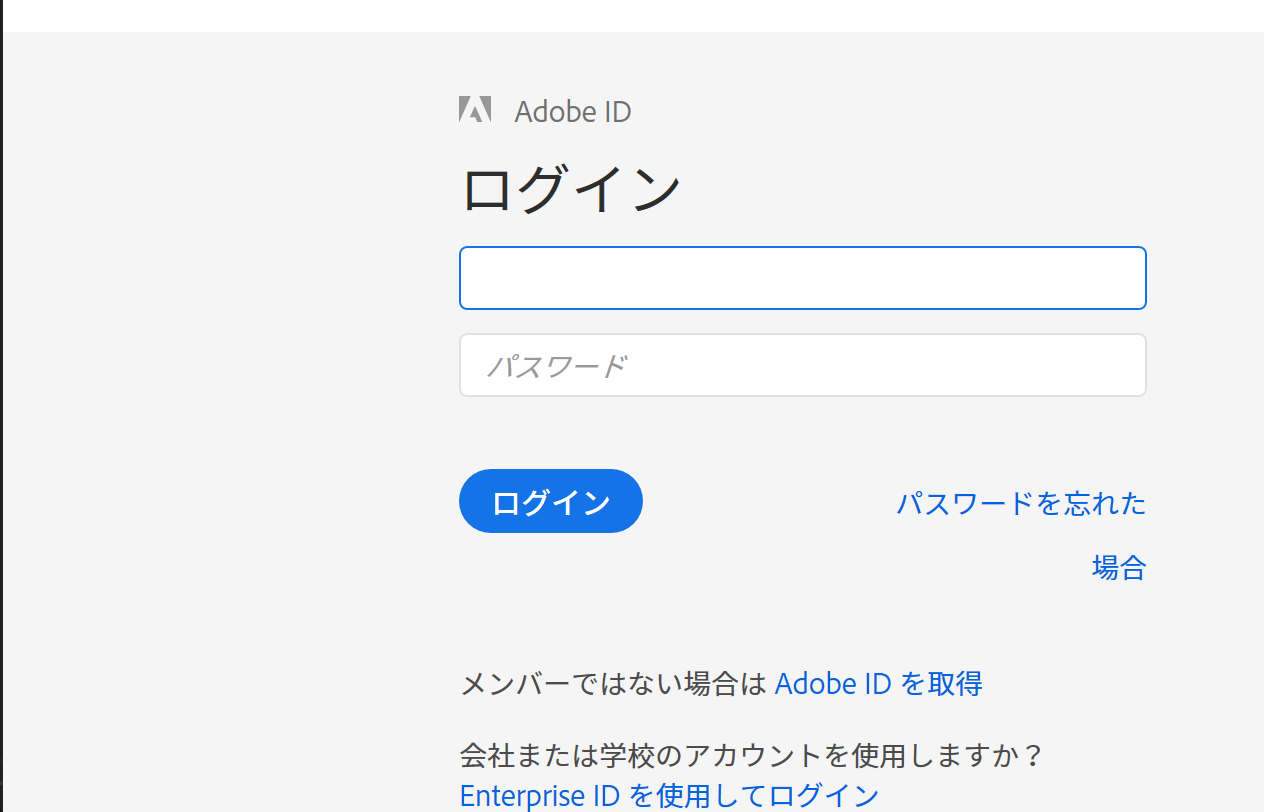Screen dimensions: 1264x812
Task: Click the "会社または学校のアカウントを使用しますか？" text
Action: pos(752,755)
